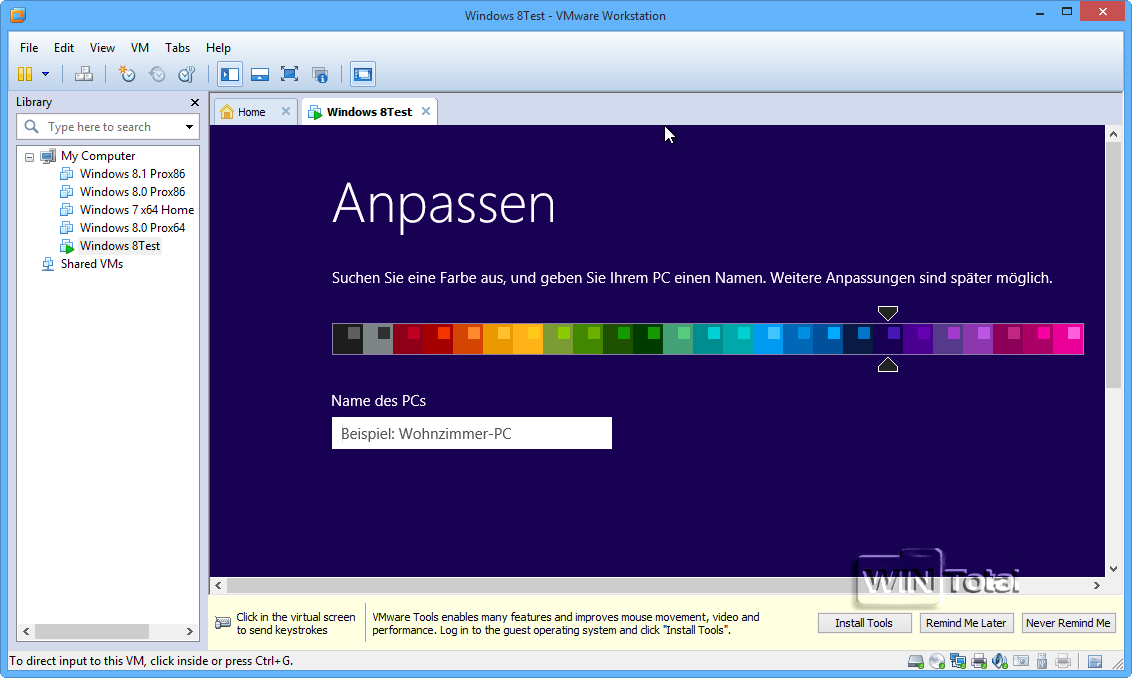Click the selected indigo color swatch
1132x678 pixels.
[887, 339]
